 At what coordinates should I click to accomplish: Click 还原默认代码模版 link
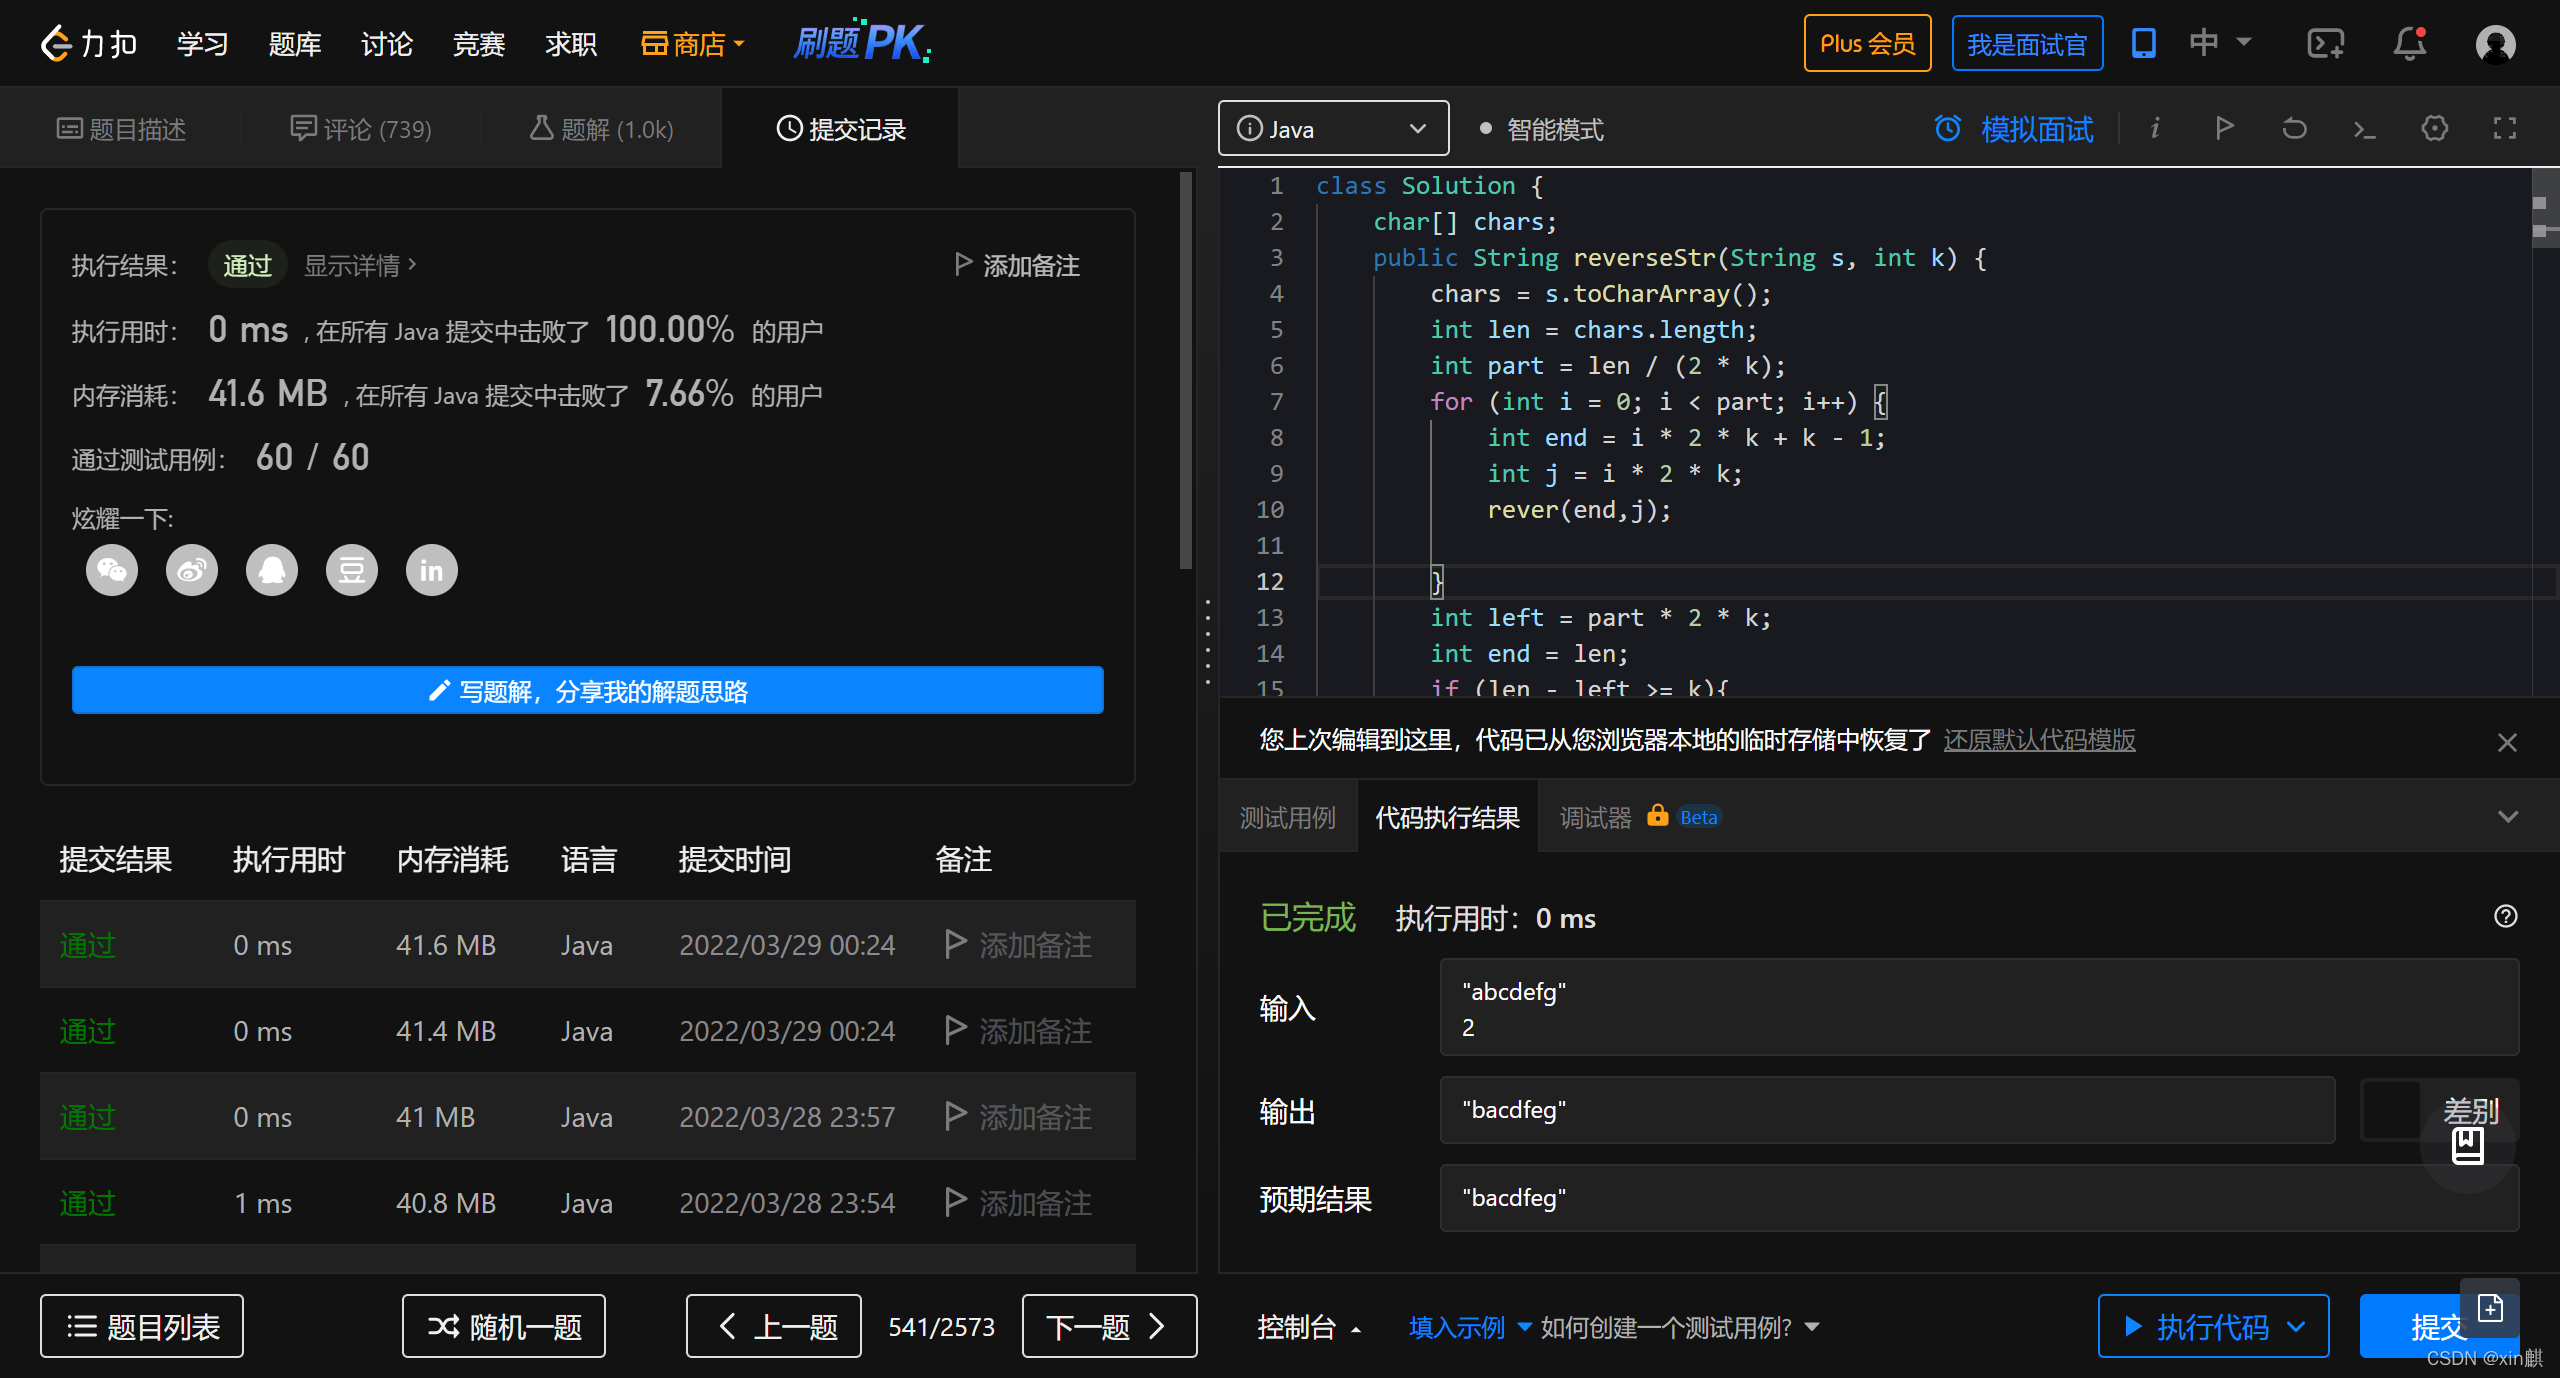tap(2039, 740)
